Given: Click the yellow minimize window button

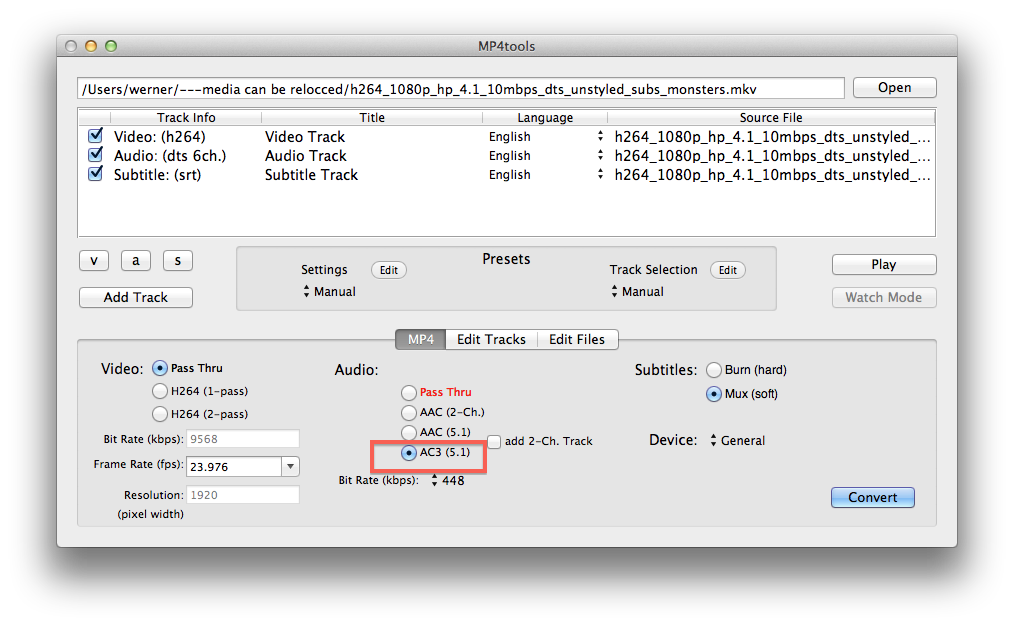Looking at the screenshot, I should (x=91, y=46).
